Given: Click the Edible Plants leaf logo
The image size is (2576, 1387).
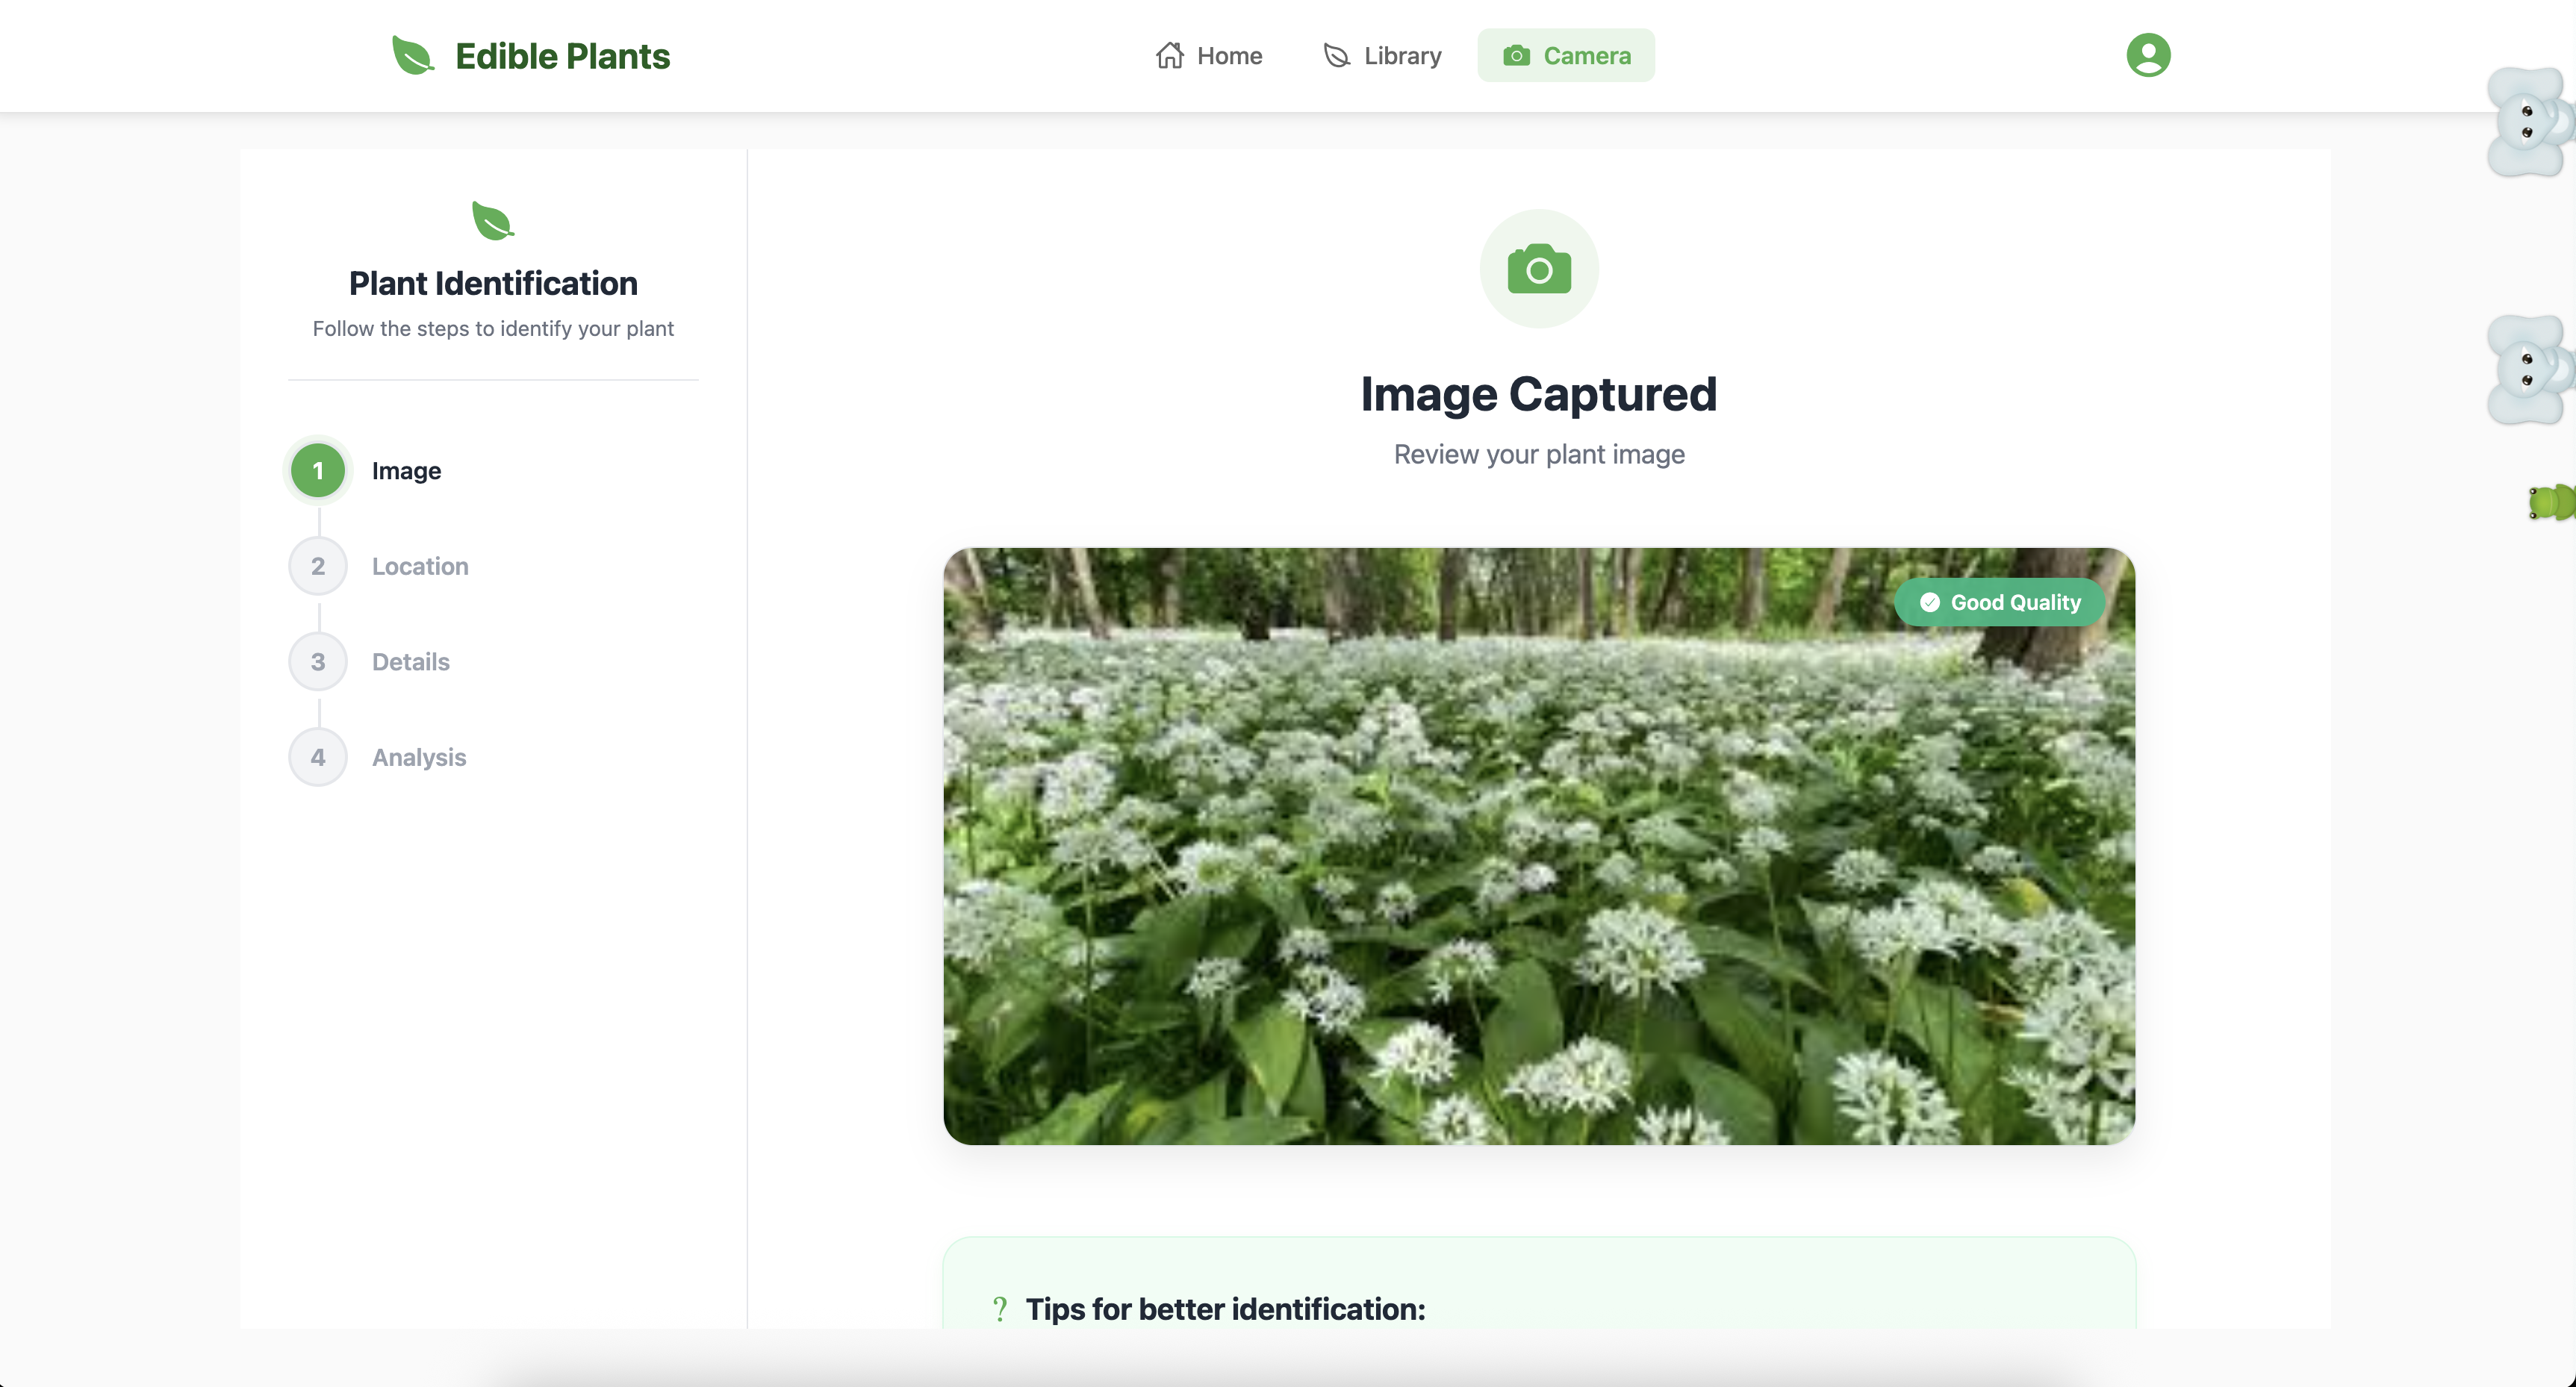Looking at the screenshot, I should click(412, 56).
